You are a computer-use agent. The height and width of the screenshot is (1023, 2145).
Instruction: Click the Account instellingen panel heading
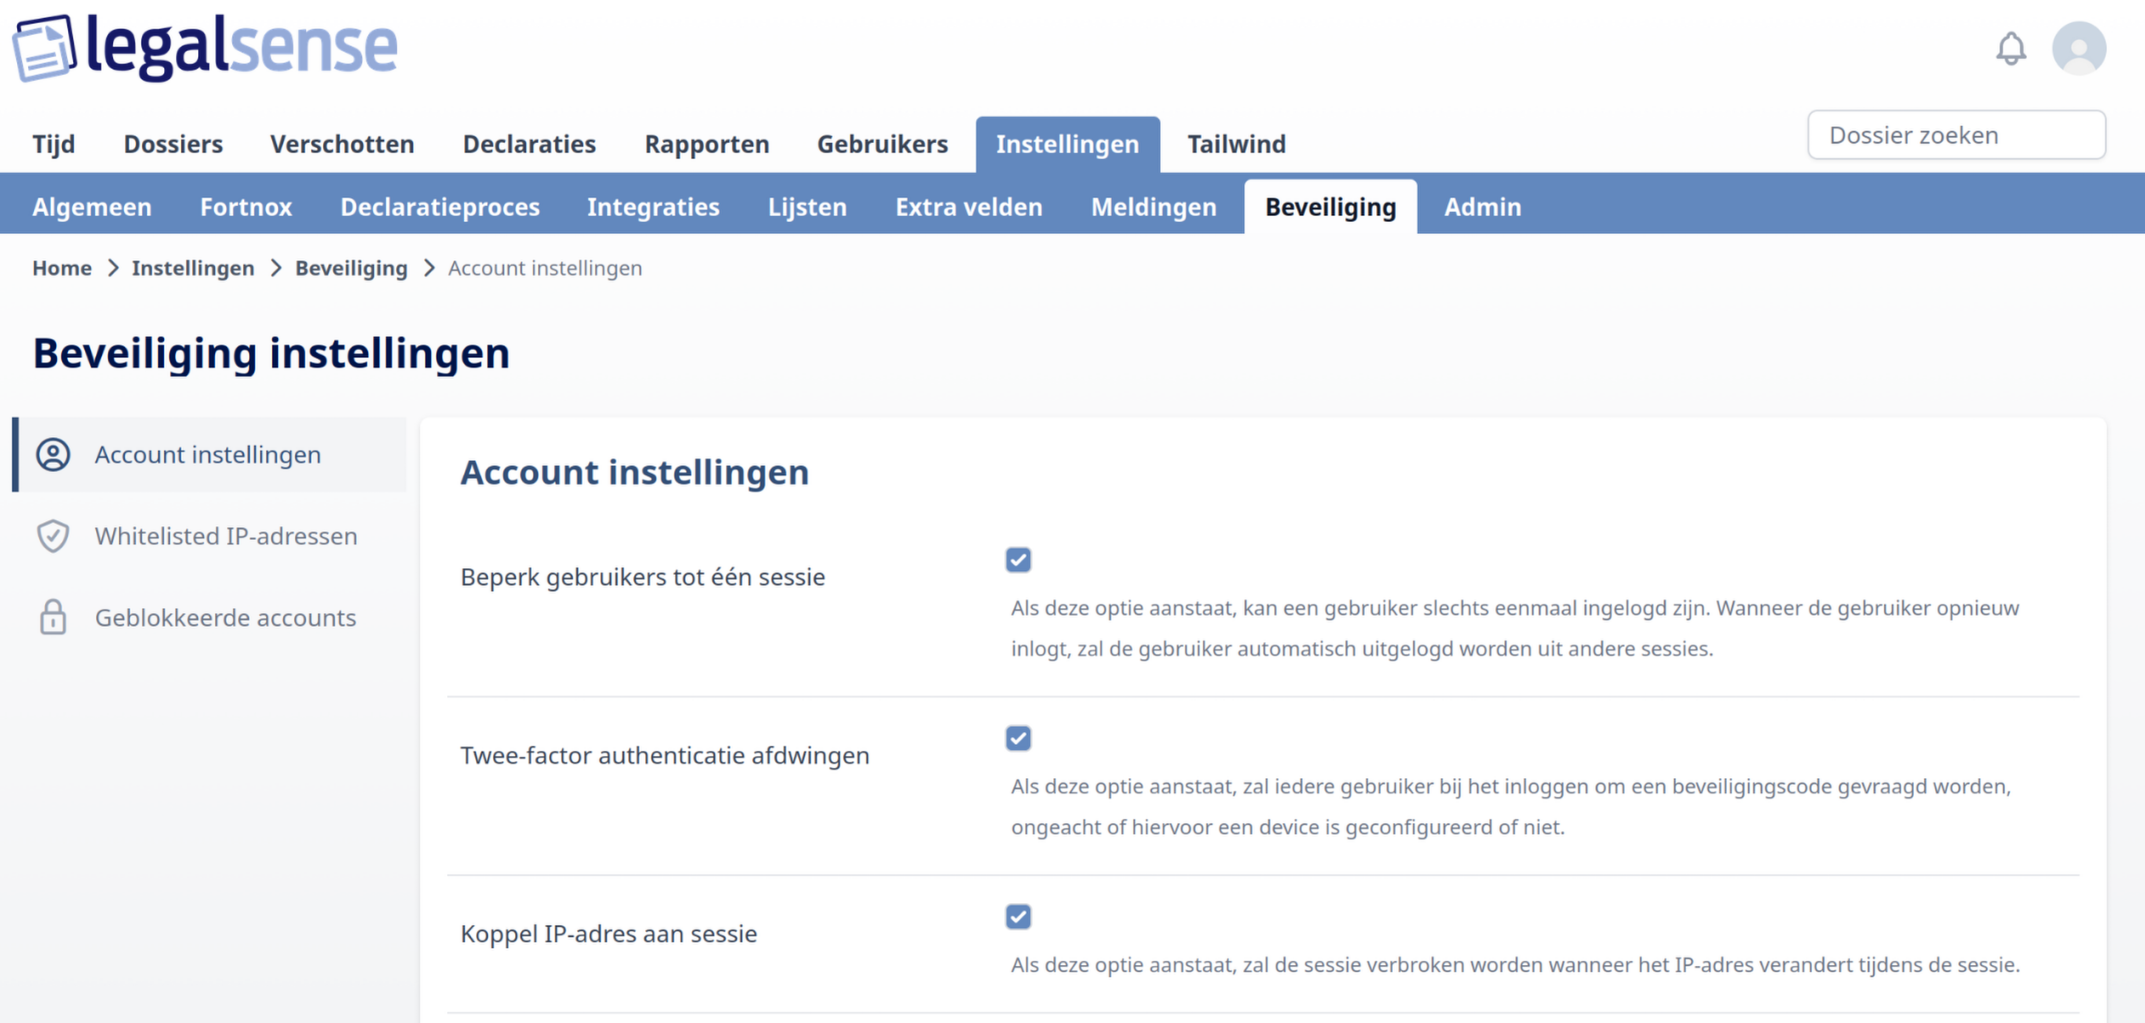tap(635, 472)
